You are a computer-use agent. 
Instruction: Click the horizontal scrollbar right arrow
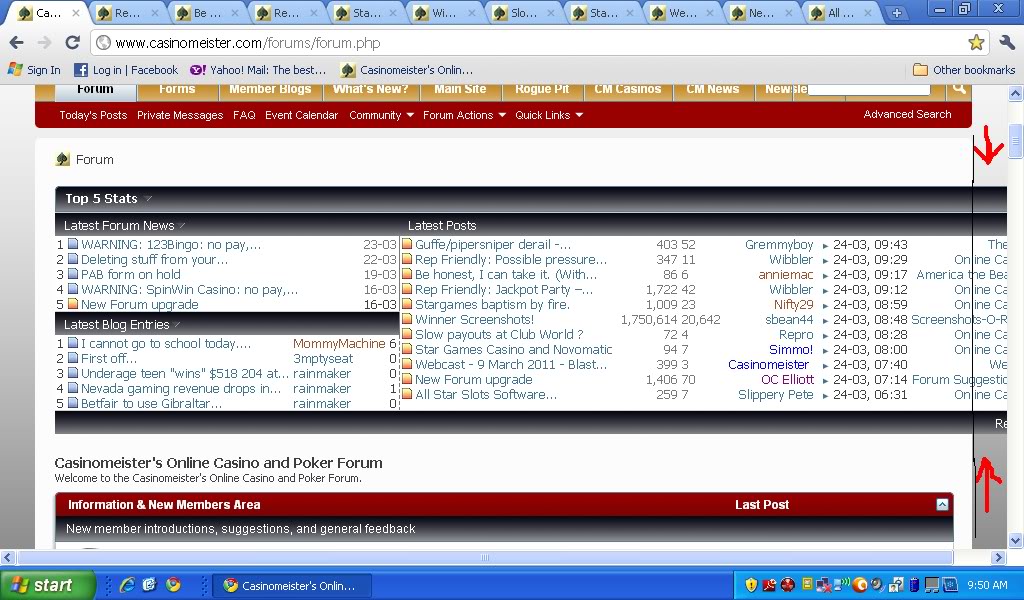[x=998, y=558]
